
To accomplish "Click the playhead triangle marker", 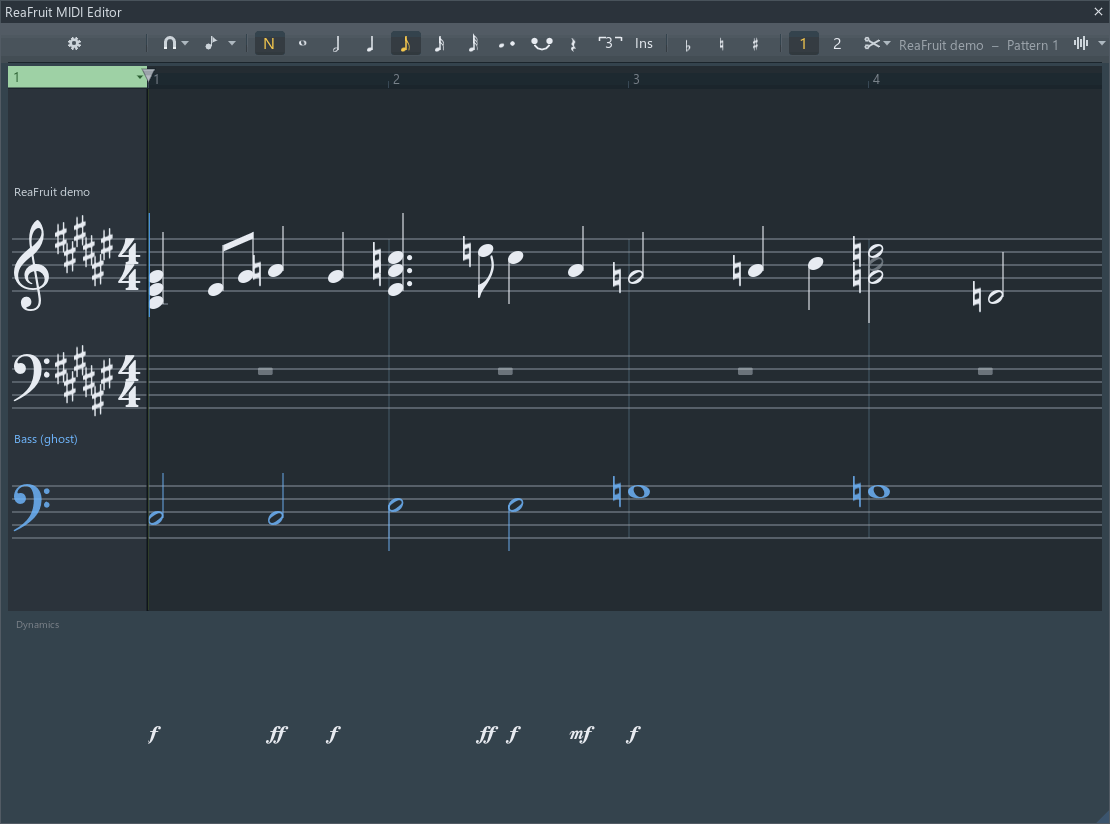I will (148, 74).
